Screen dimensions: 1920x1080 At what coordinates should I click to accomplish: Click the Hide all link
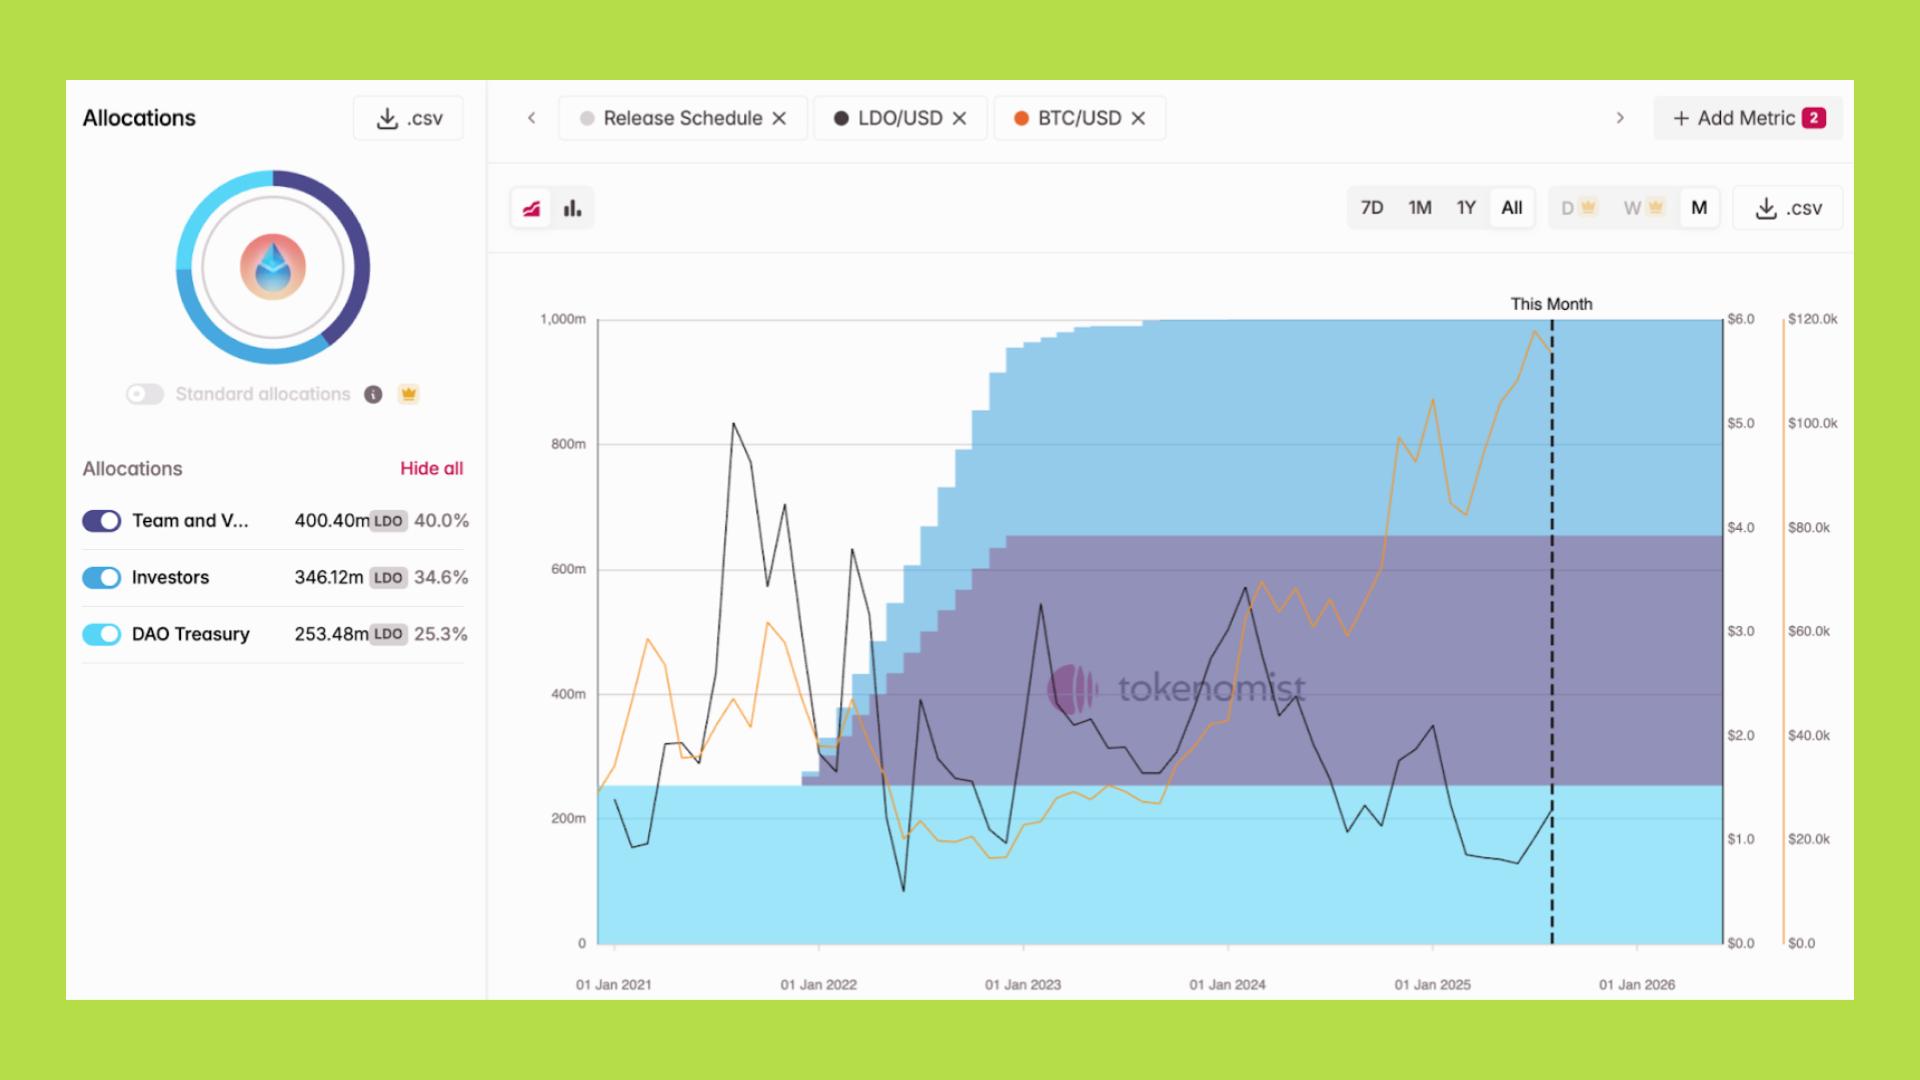[431, 468]
